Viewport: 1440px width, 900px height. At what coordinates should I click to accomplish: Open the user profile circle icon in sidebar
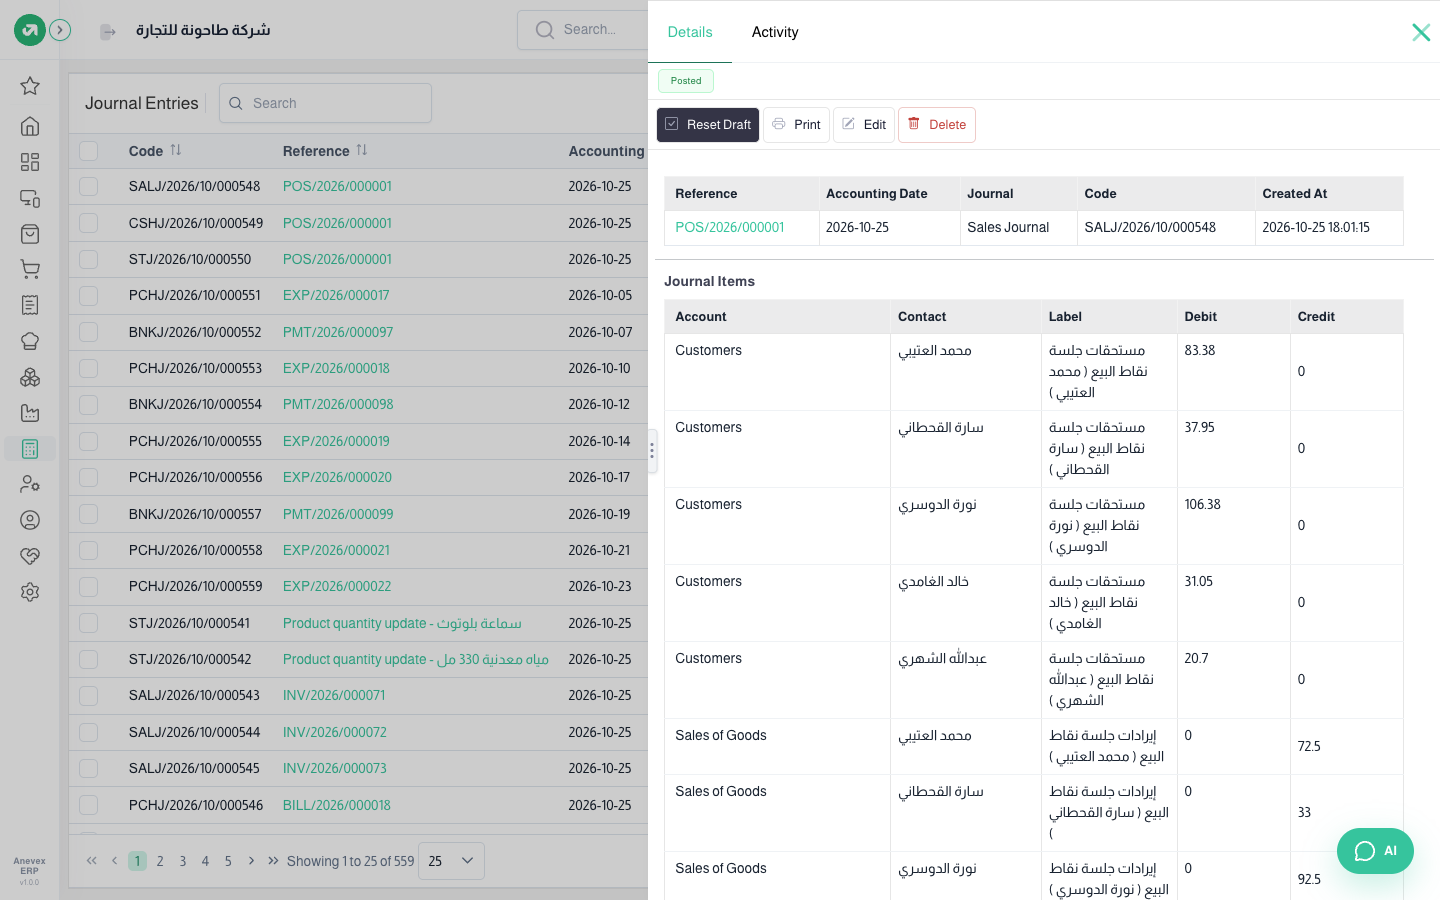pos(30,520)
